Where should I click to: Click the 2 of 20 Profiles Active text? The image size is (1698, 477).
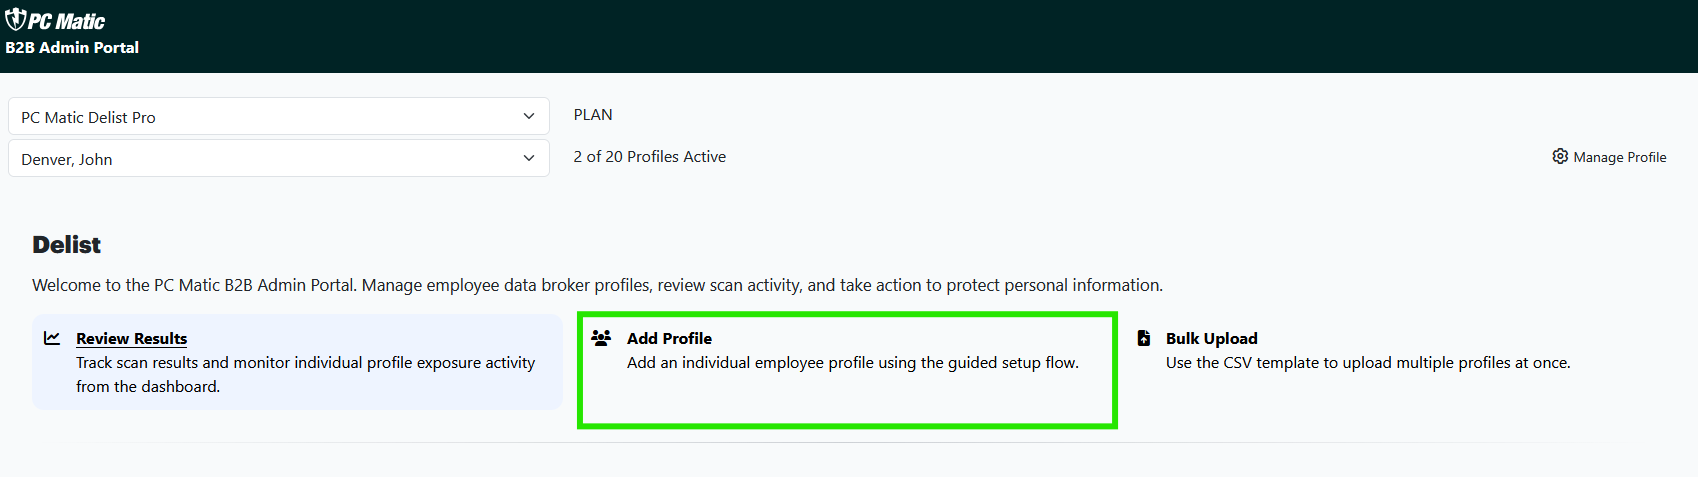[649, 157]
